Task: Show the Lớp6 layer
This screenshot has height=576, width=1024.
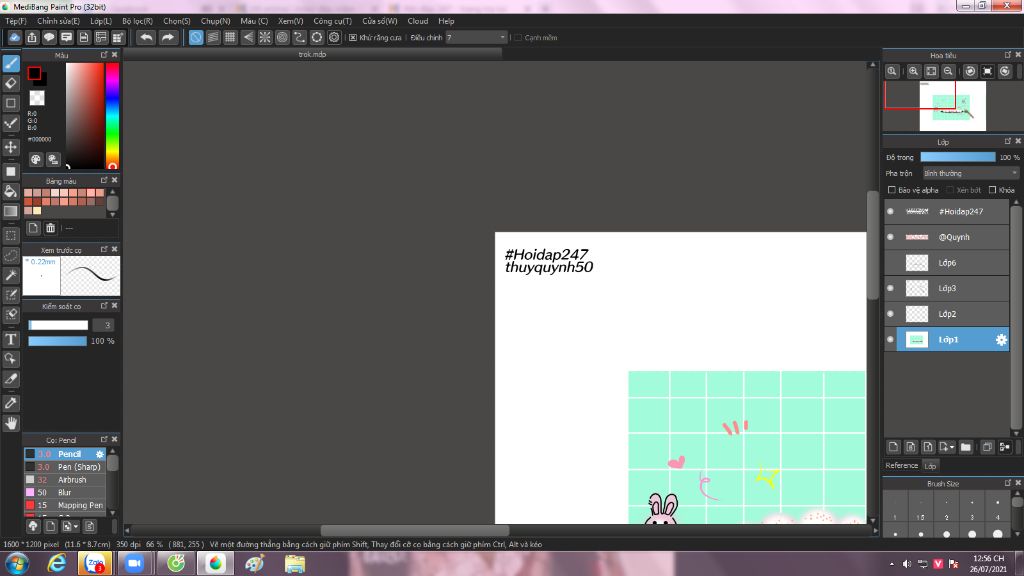Action: 890,263
